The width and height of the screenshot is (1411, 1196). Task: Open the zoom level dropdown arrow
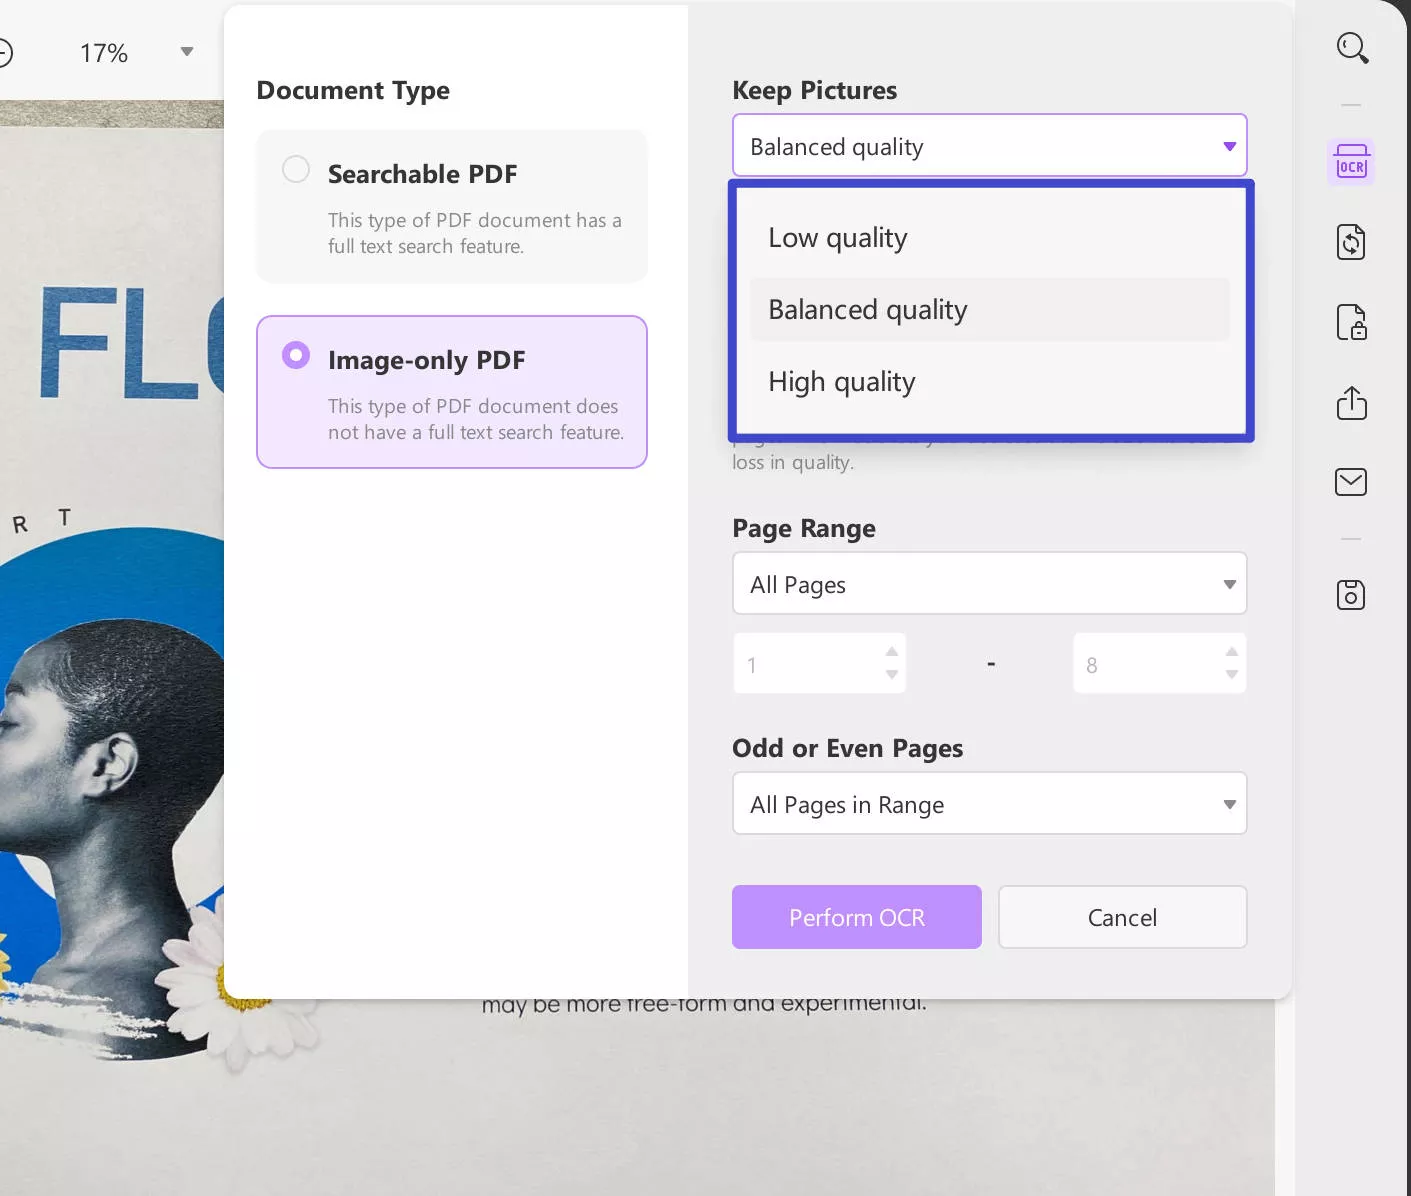[x=186, y=52]
